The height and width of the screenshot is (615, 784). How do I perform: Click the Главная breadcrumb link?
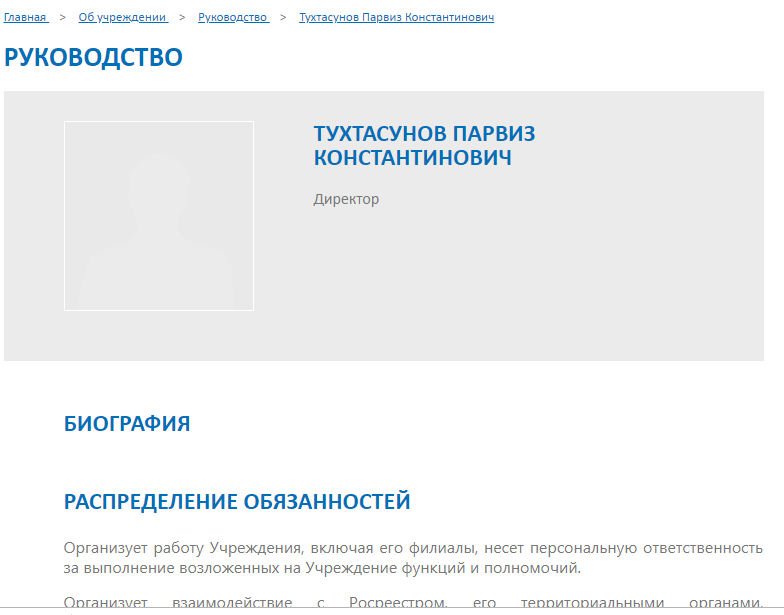tap(25, 17)
